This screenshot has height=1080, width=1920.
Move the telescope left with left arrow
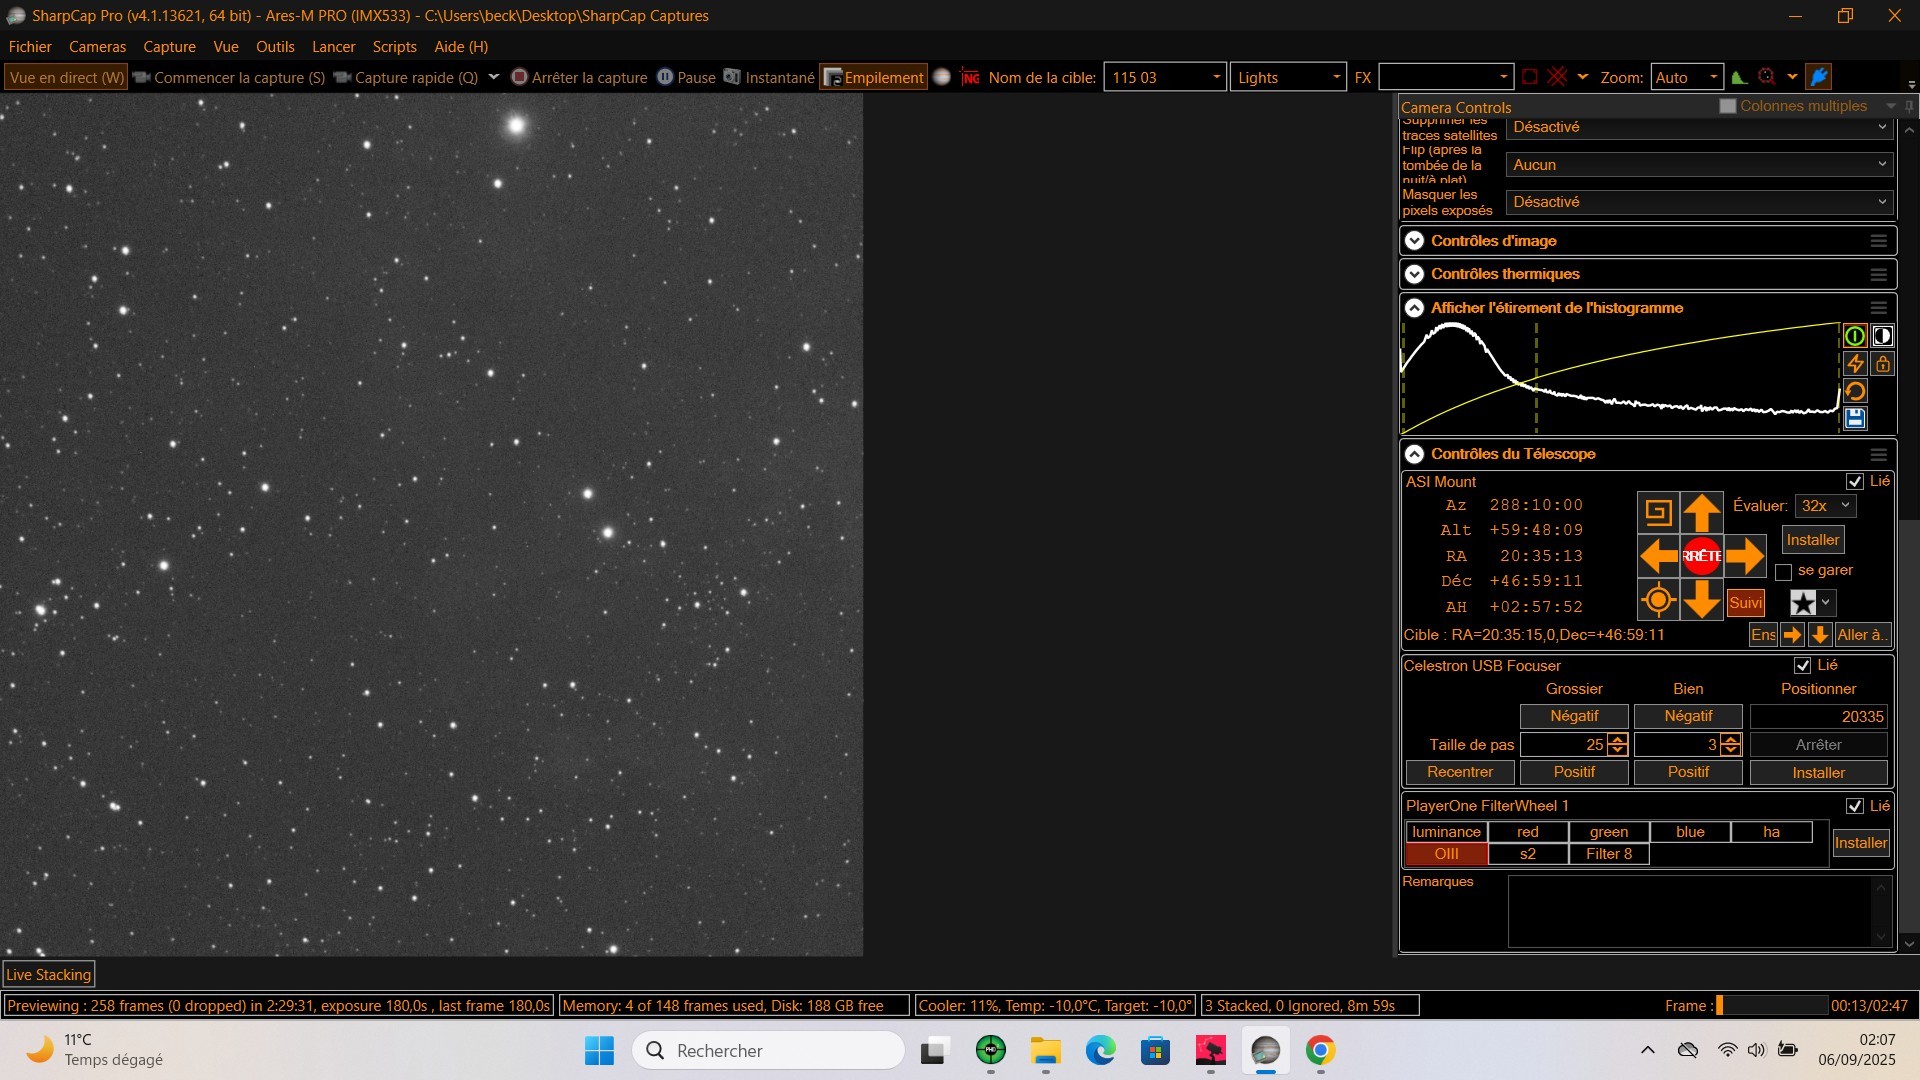pos(1658,556)
